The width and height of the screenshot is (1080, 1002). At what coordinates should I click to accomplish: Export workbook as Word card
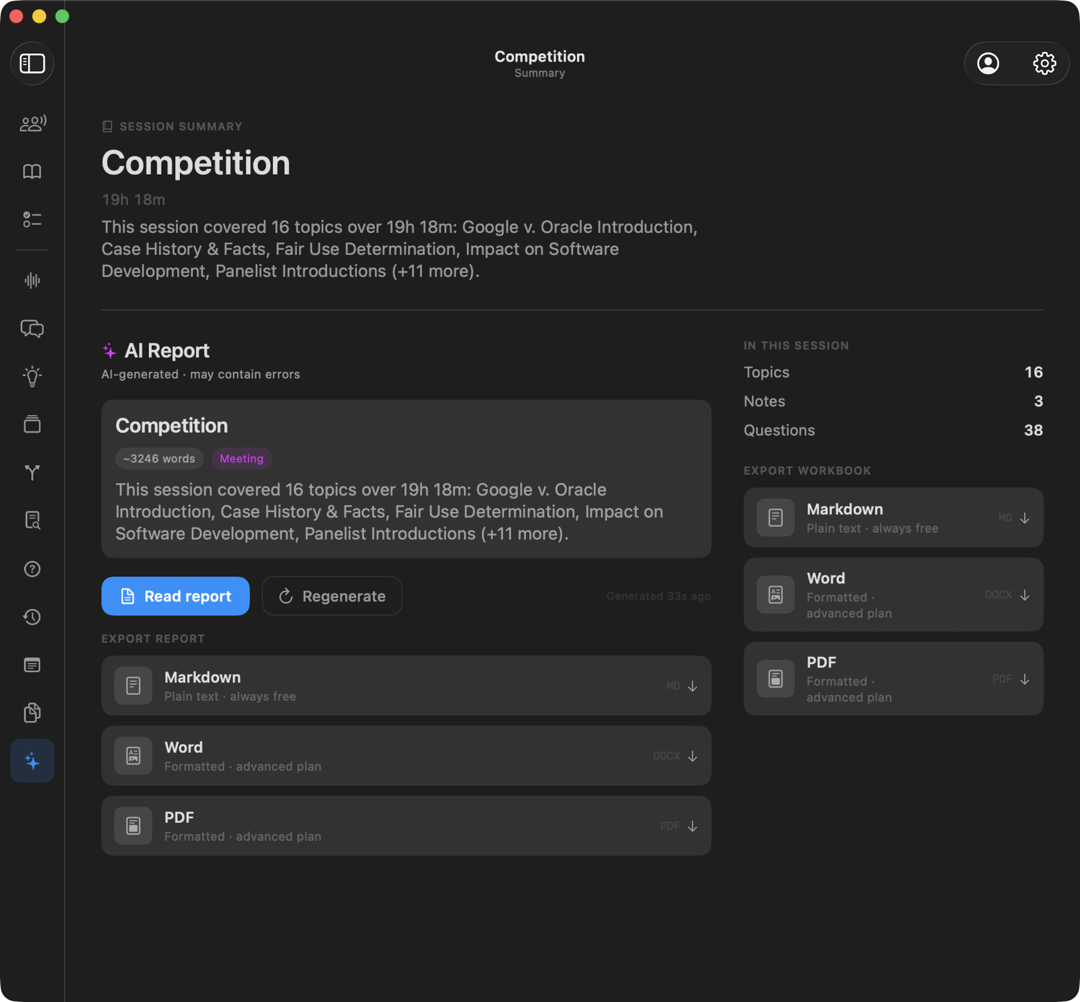pos(893,595)
